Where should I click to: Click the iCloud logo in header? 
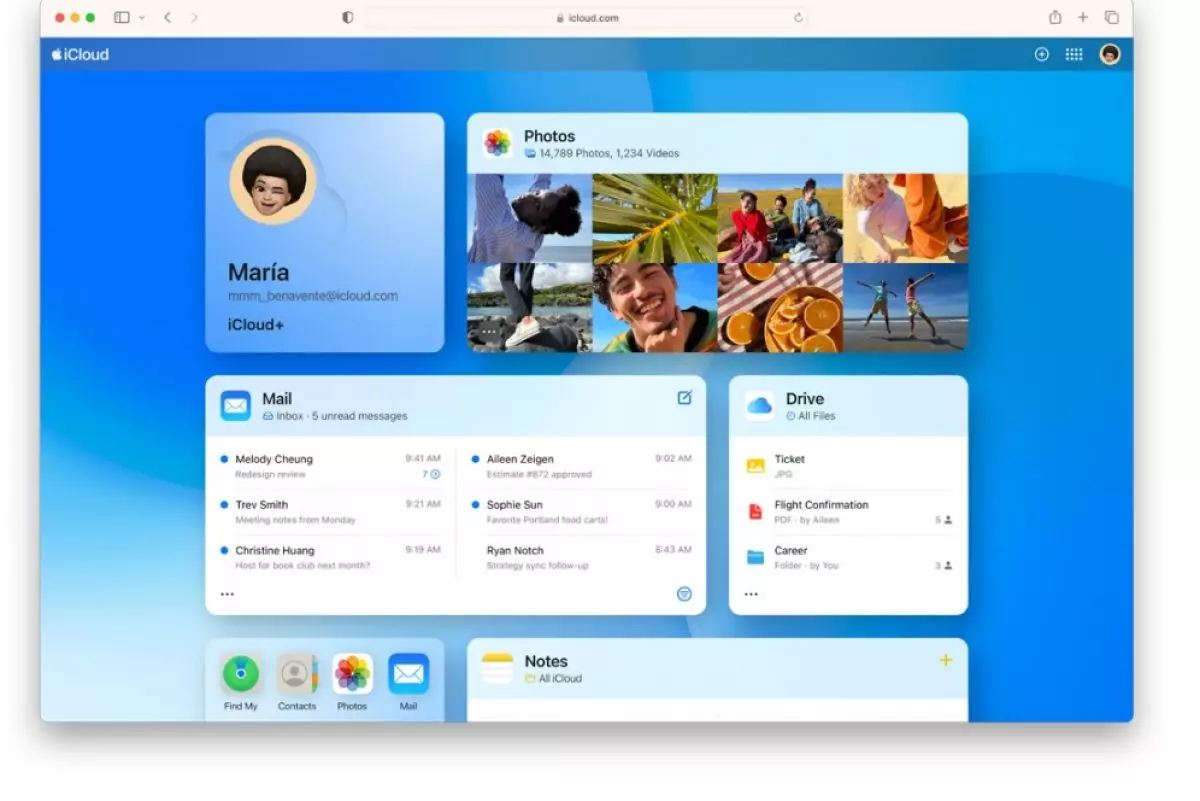click(x=80, y=55)
